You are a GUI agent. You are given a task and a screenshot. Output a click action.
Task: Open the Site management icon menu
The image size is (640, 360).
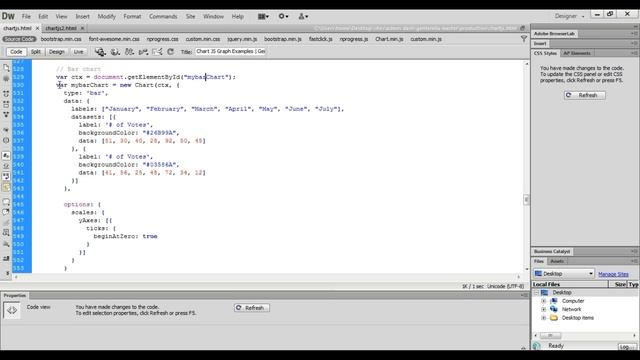[303, 16]
